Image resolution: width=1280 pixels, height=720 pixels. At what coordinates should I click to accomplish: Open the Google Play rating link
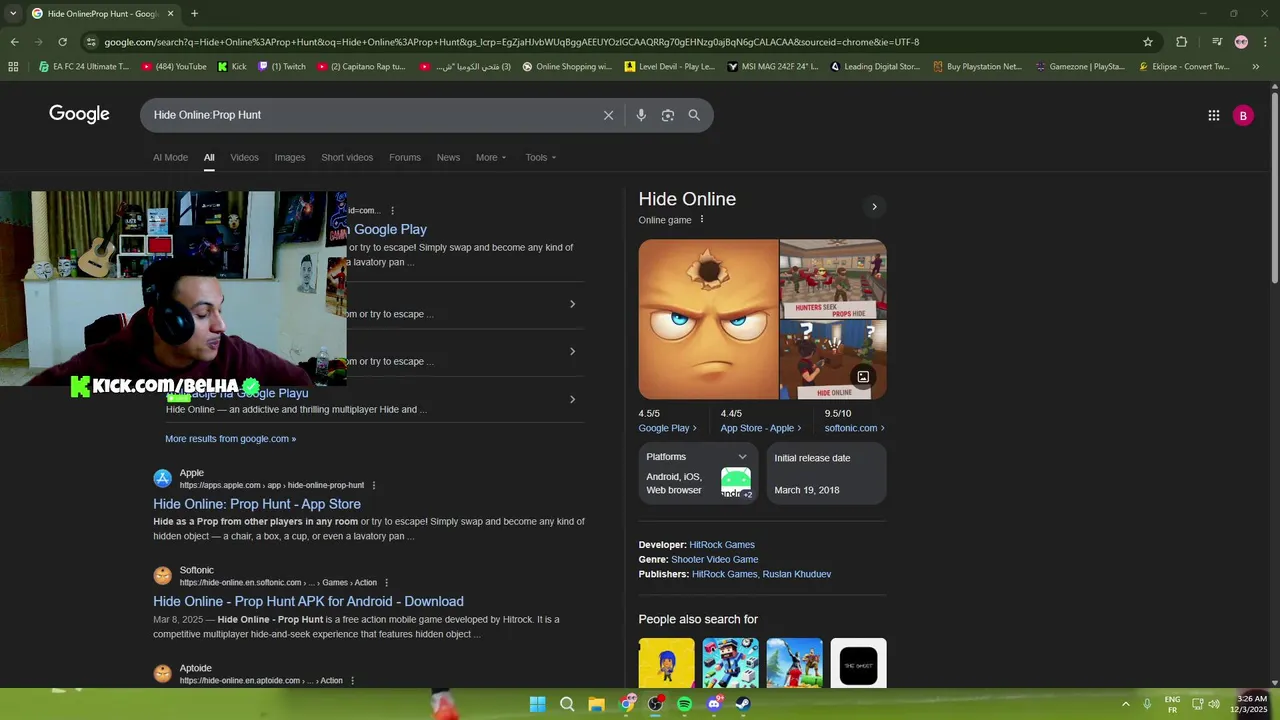tap(667, 428)
